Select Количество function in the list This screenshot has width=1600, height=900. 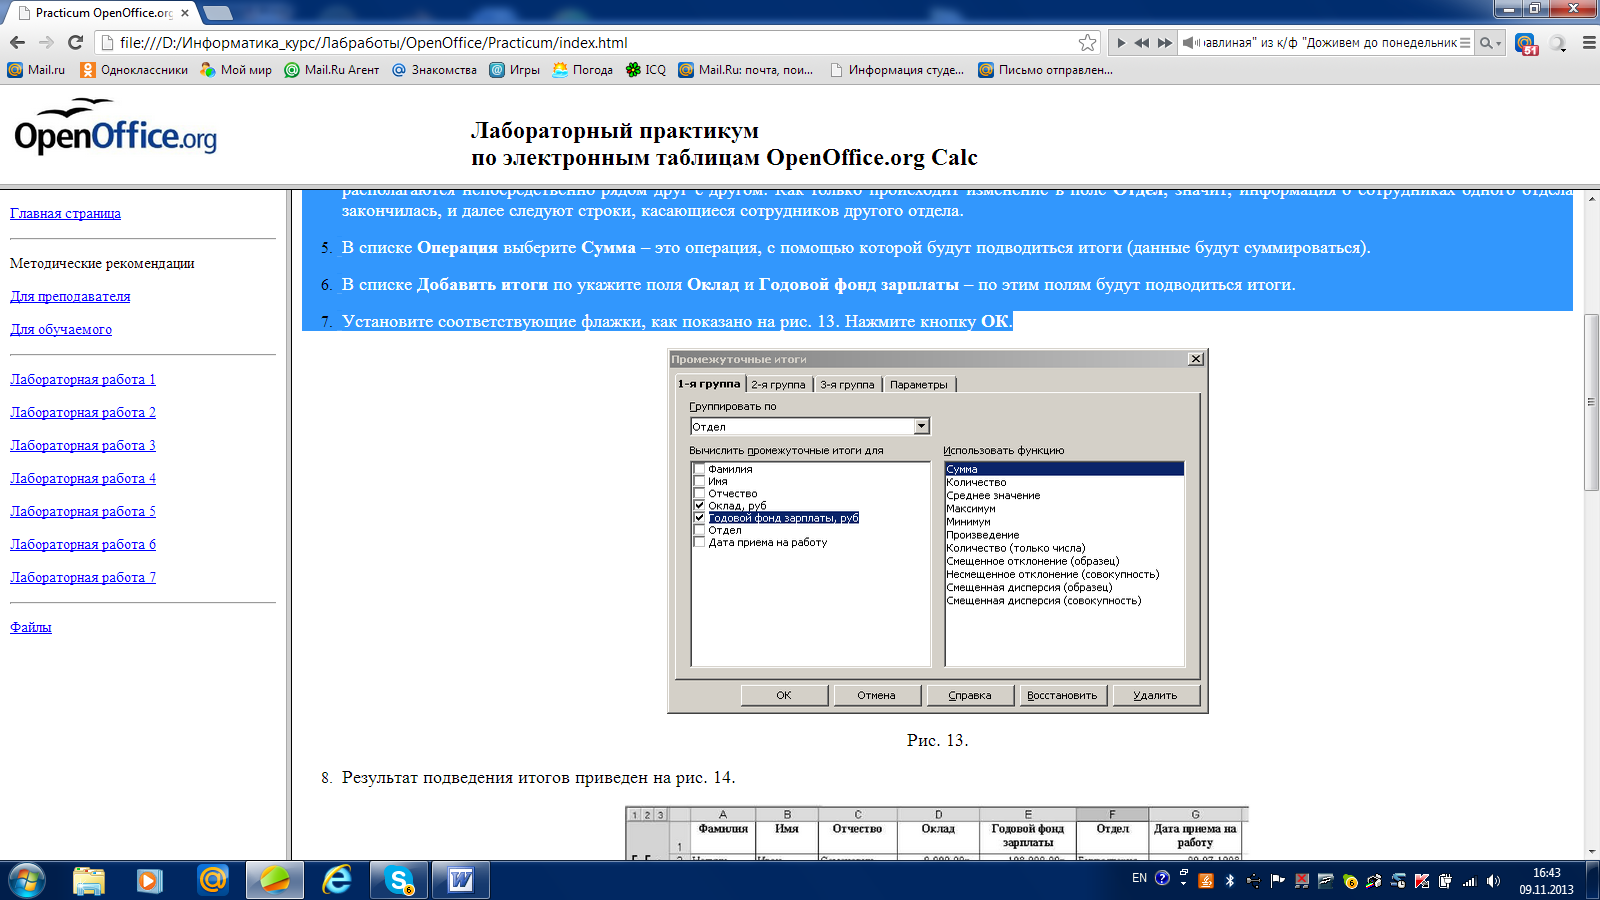click(976, 482)
